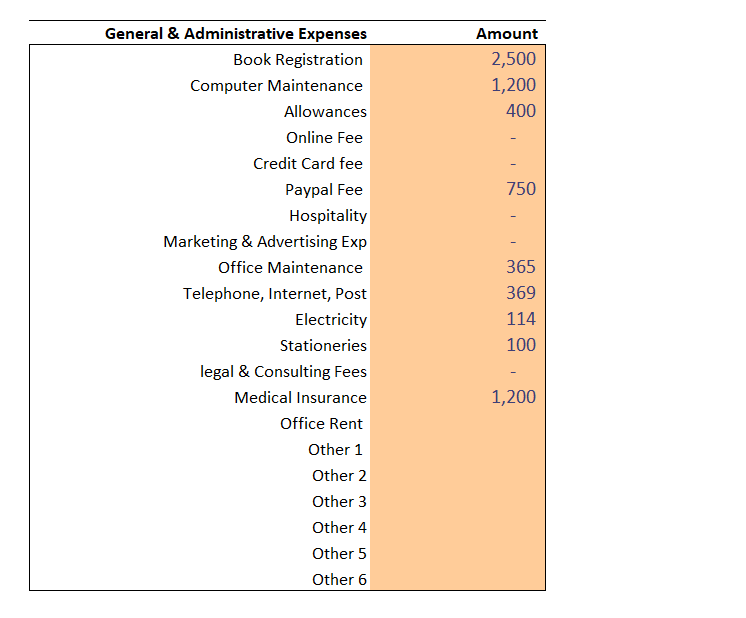Click the empty Online Fee amount cell
The height and width of the screenshot is (618, 746).
(x=458, y=137)
